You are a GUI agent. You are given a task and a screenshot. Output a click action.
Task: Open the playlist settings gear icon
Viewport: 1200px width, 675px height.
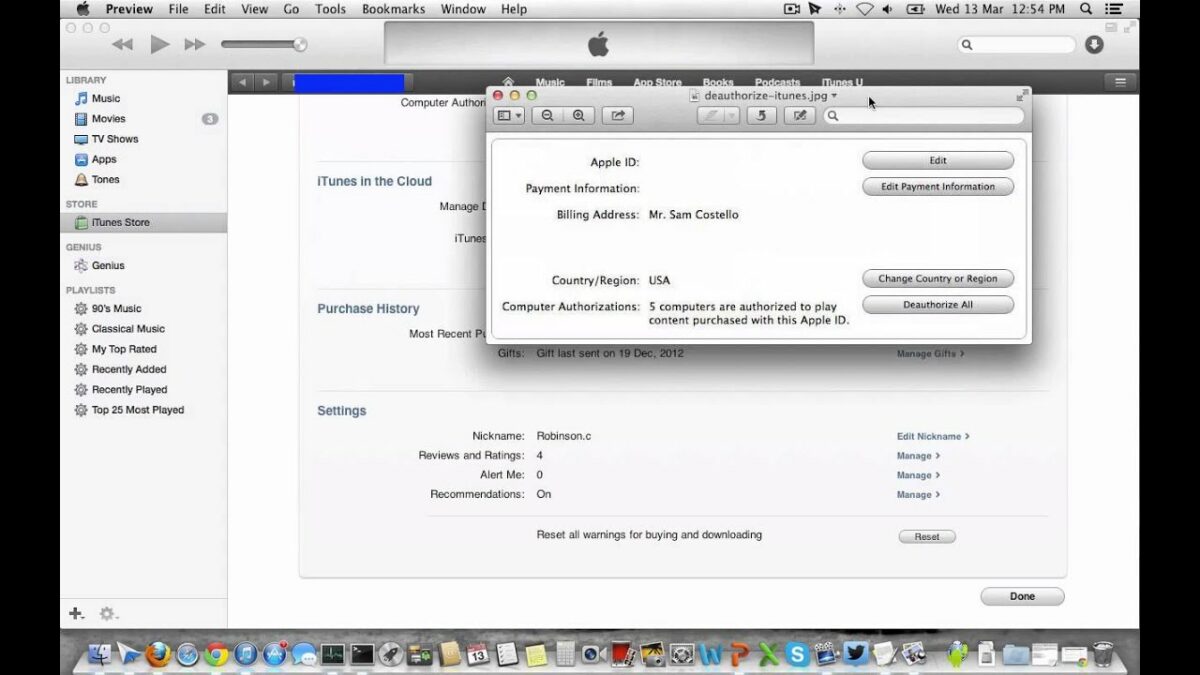point(107,613)
